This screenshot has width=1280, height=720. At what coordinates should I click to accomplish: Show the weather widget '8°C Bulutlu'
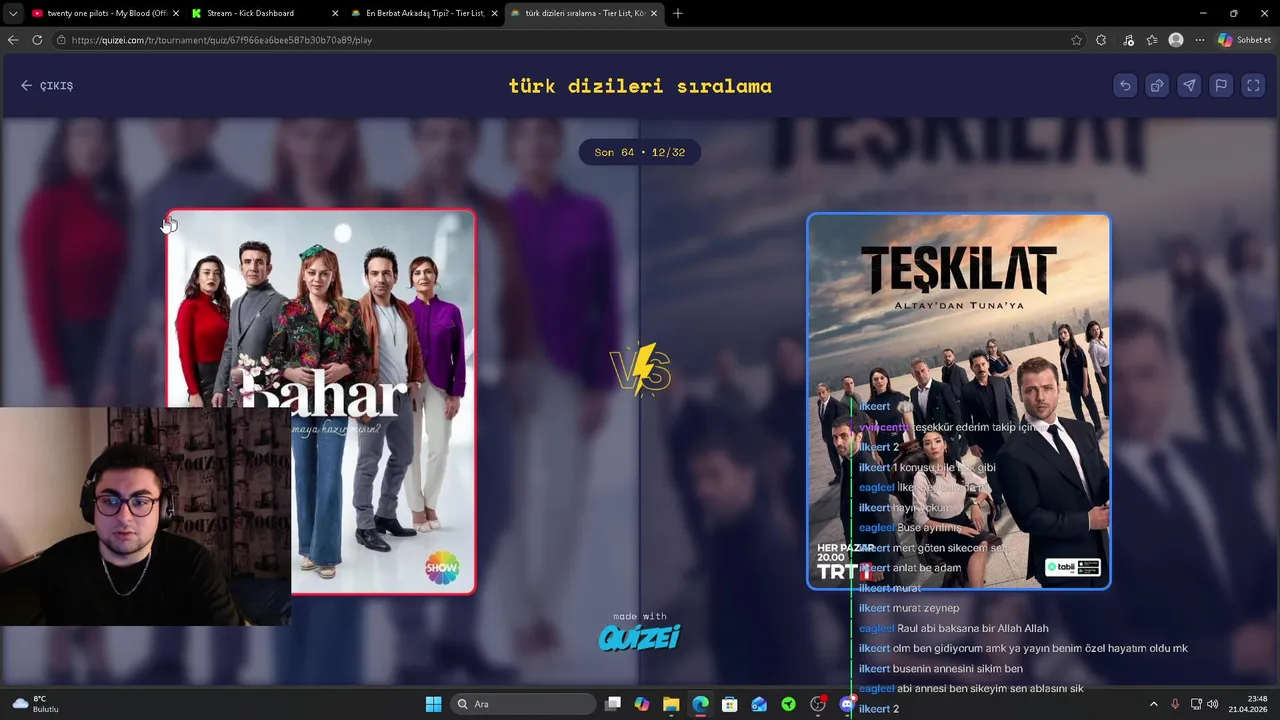36,704
